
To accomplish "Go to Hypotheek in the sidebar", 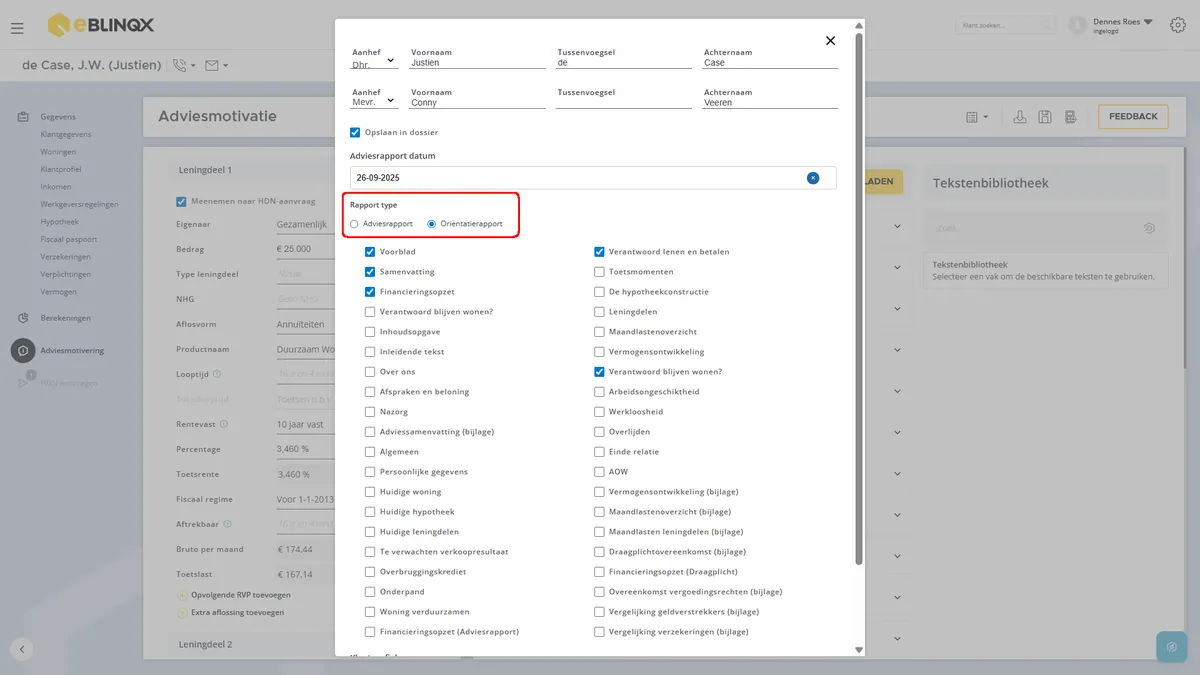I will point(59,222).
